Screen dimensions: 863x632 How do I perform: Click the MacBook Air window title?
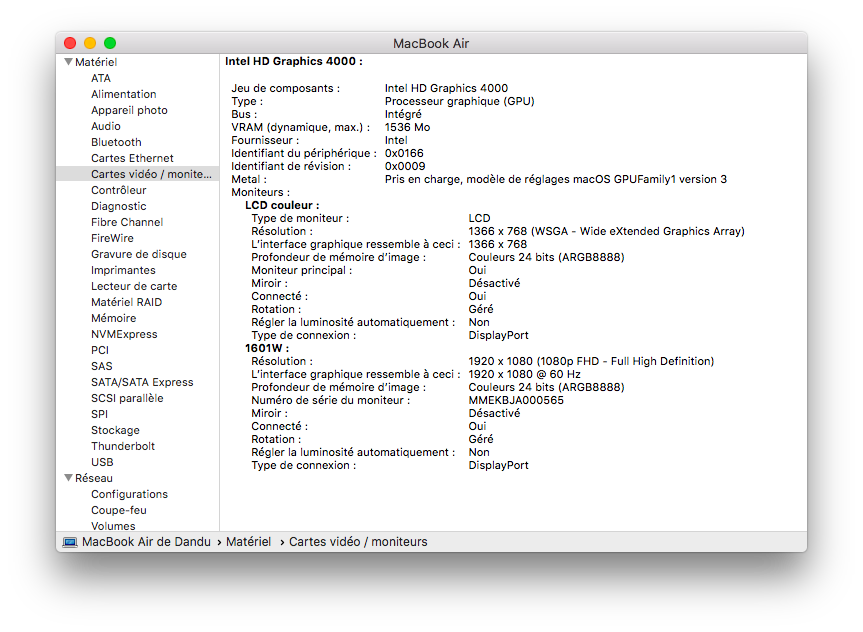pos(431,43)
